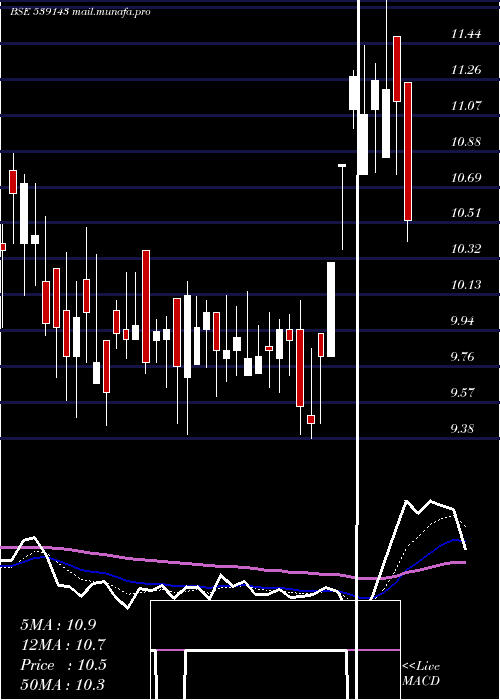
Task: Click the 10.88 price axis label
Action: pos(466,142)
